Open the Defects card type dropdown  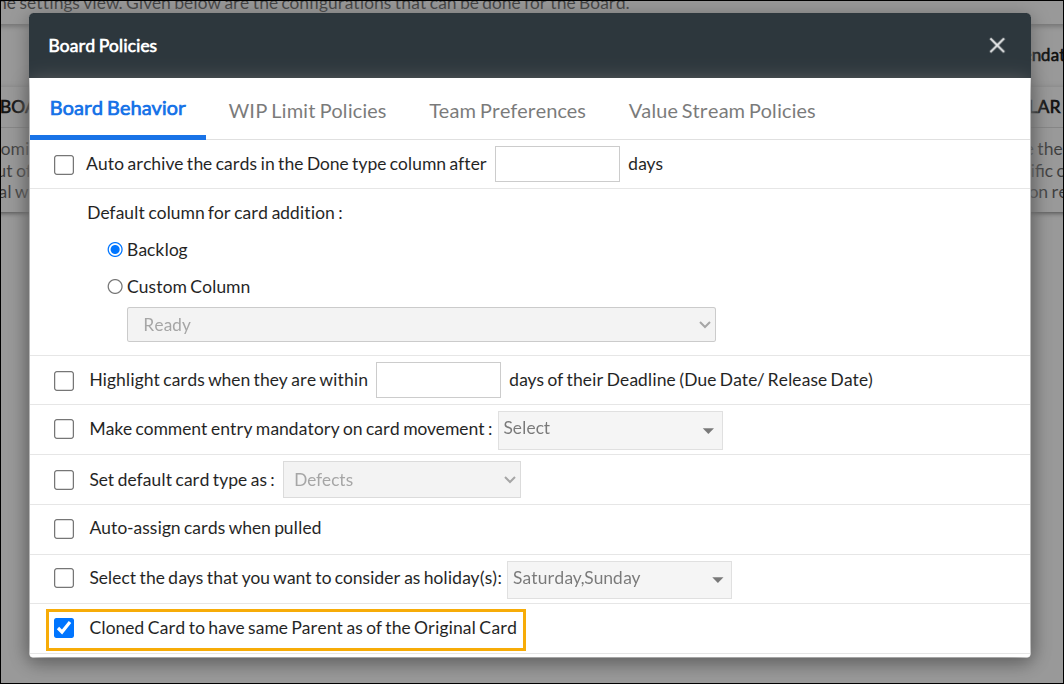[402, 480]
